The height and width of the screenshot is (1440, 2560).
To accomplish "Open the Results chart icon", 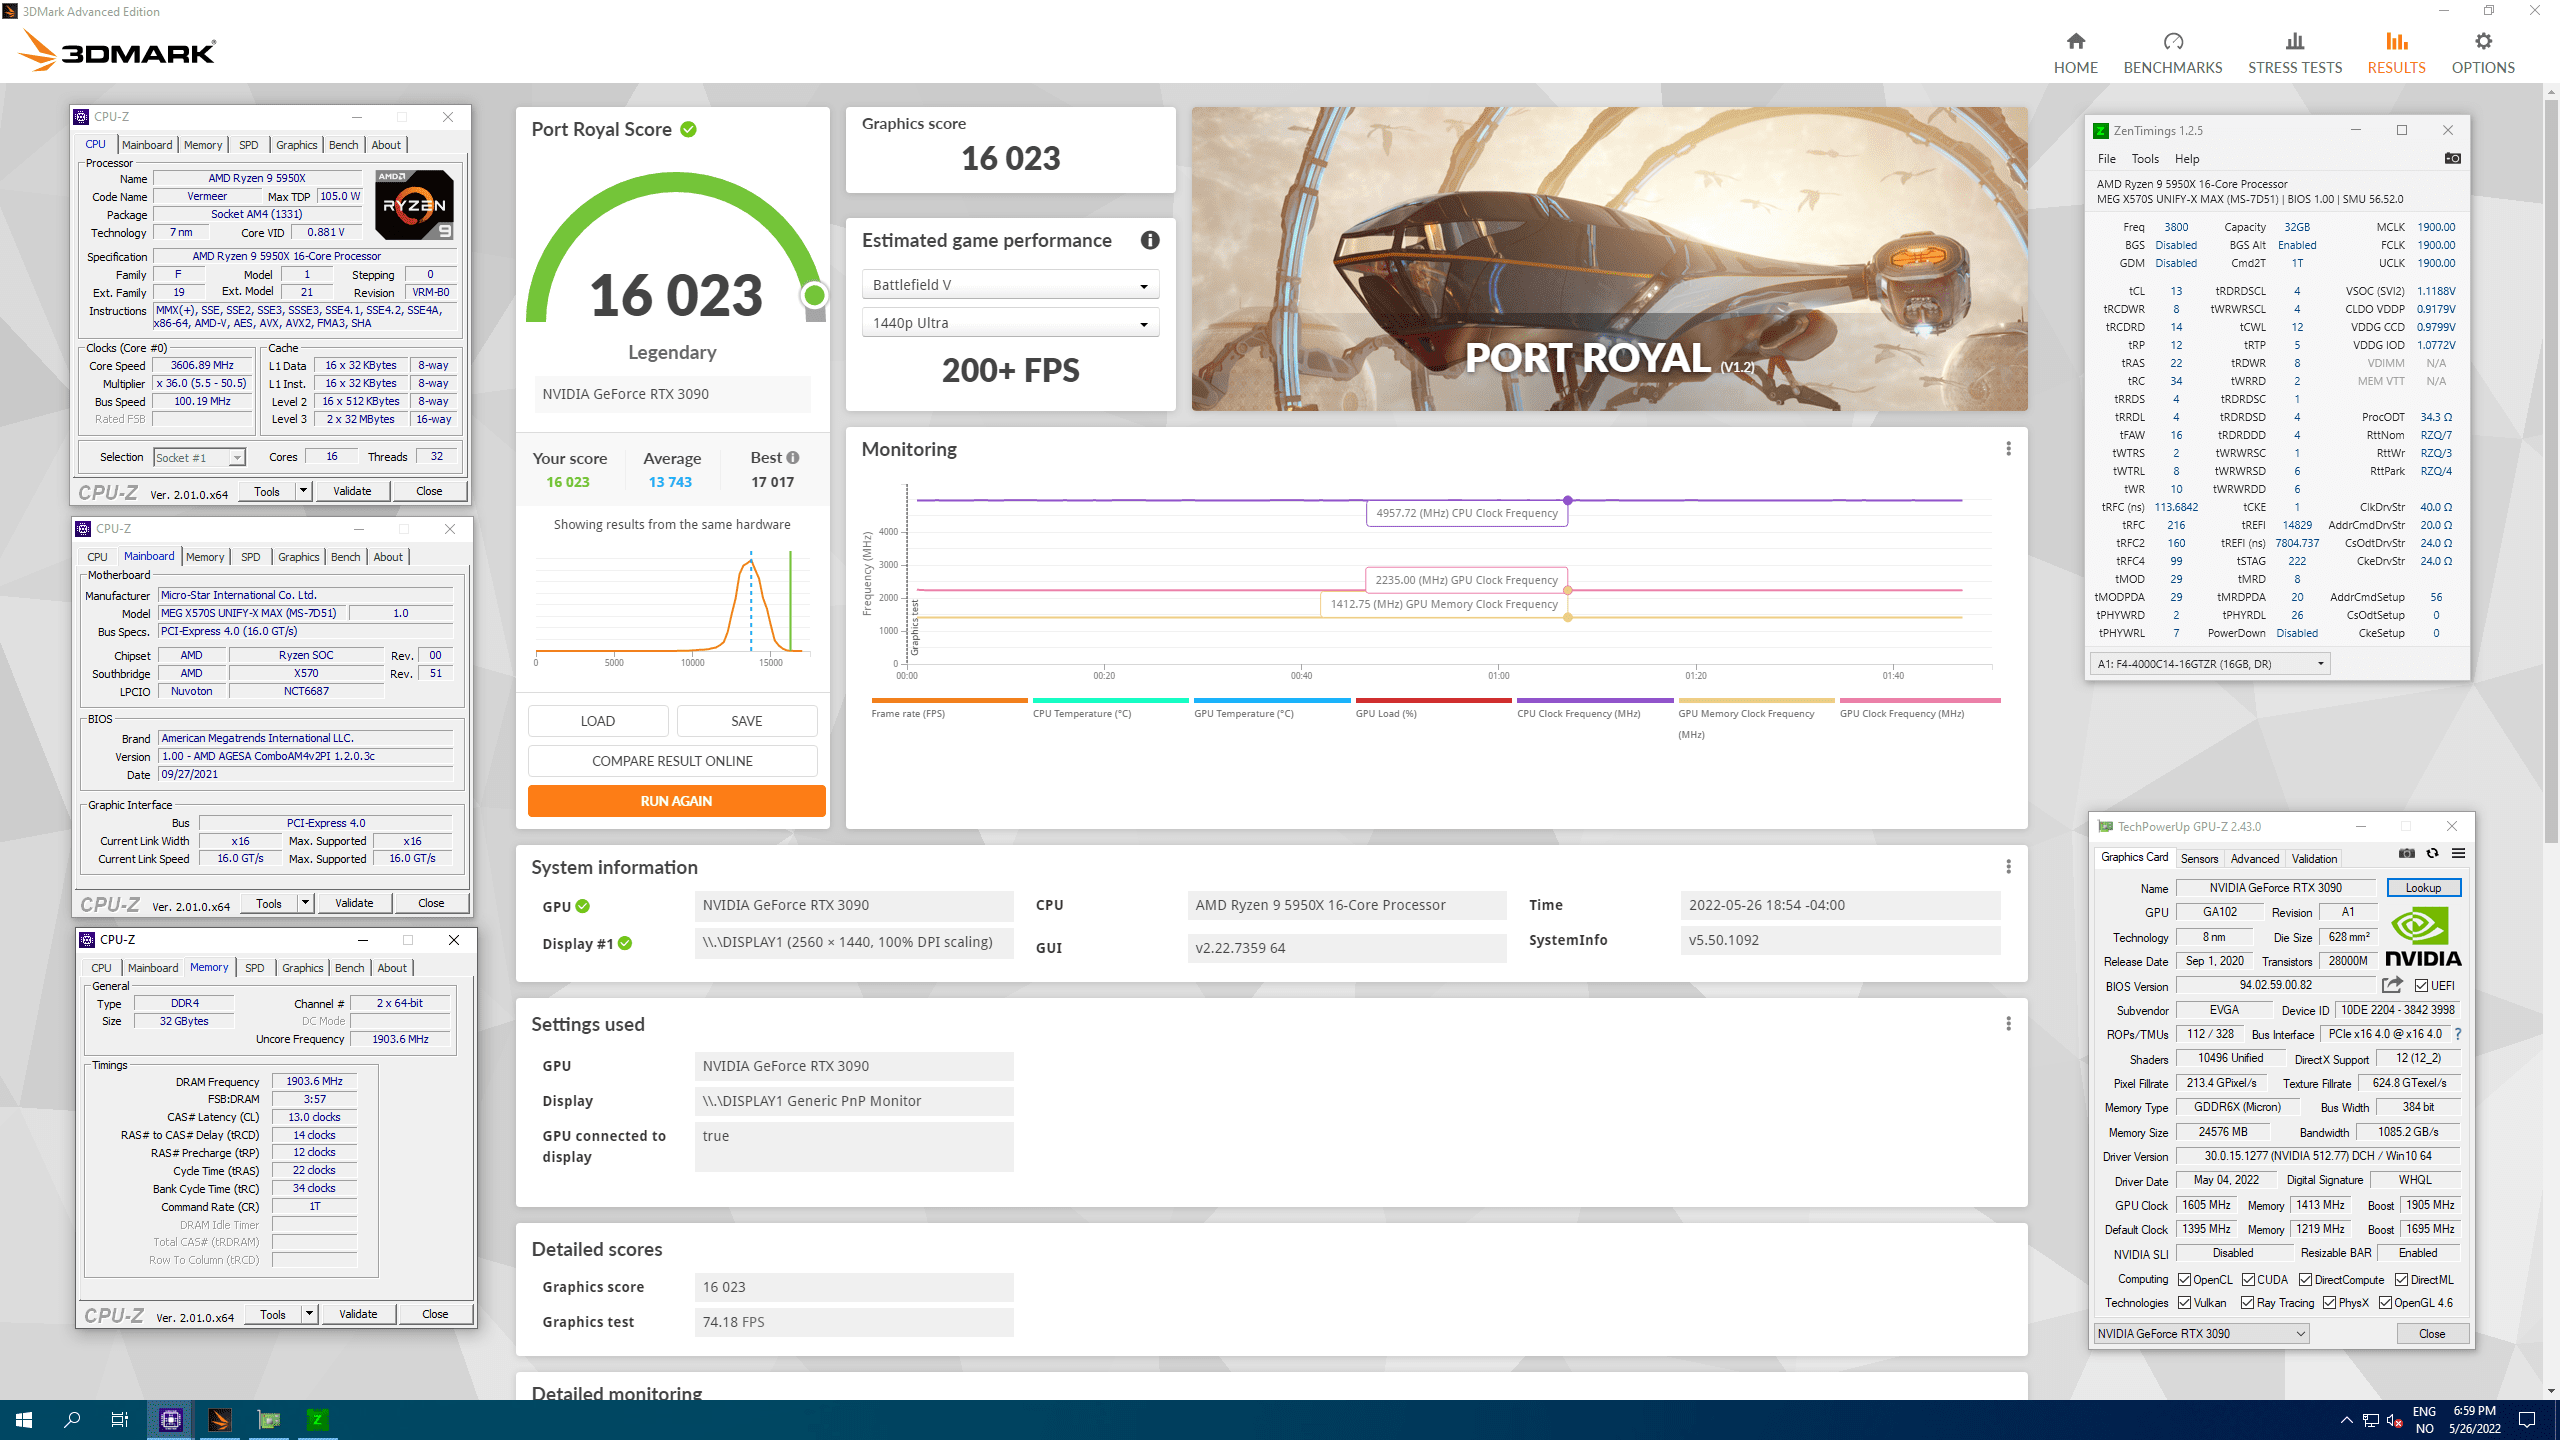I will (2396, 41).
